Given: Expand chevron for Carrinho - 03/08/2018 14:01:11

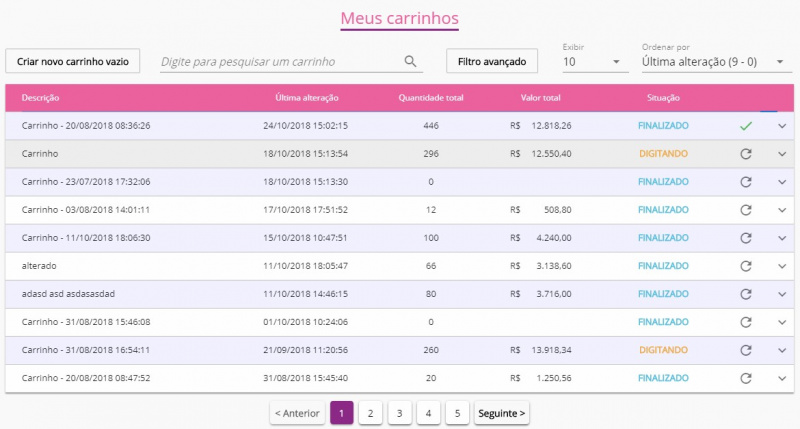Looking at the screenshot, I should (x=782, y=210).
